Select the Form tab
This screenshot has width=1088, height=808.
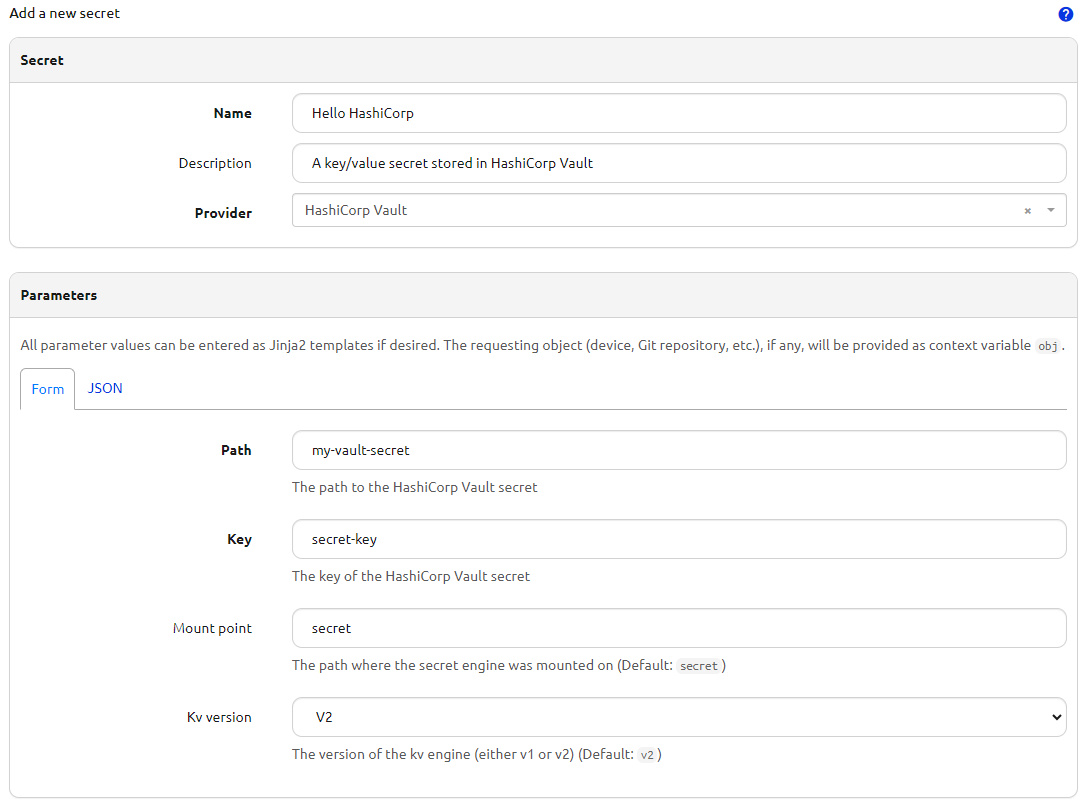pyautogui.click(x=47, y=389)
